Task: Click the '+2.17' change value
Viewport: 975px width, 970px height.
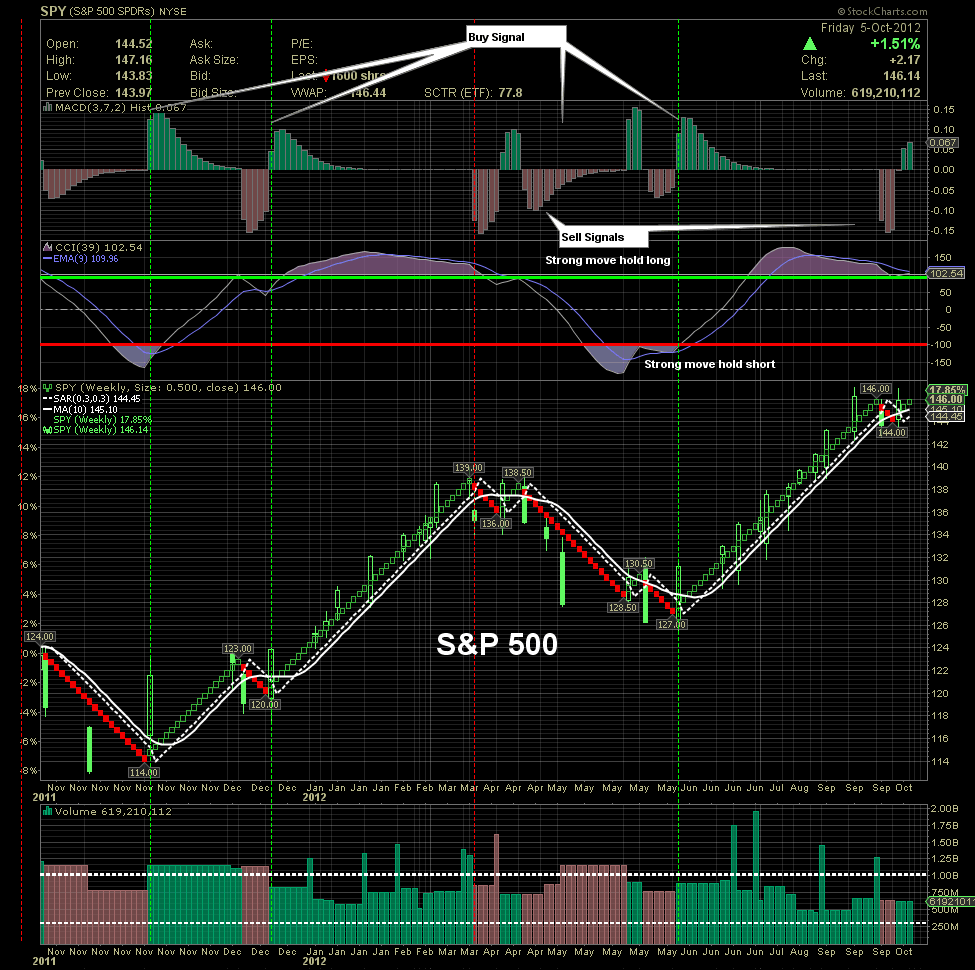Action: 905,60
